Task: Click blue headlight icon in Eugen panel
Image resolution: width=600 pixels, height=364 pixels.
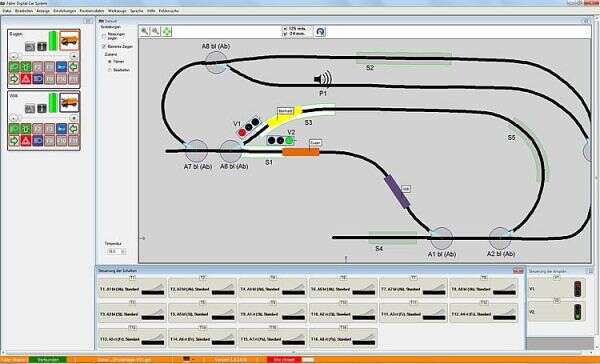Action: pos(38,79)
